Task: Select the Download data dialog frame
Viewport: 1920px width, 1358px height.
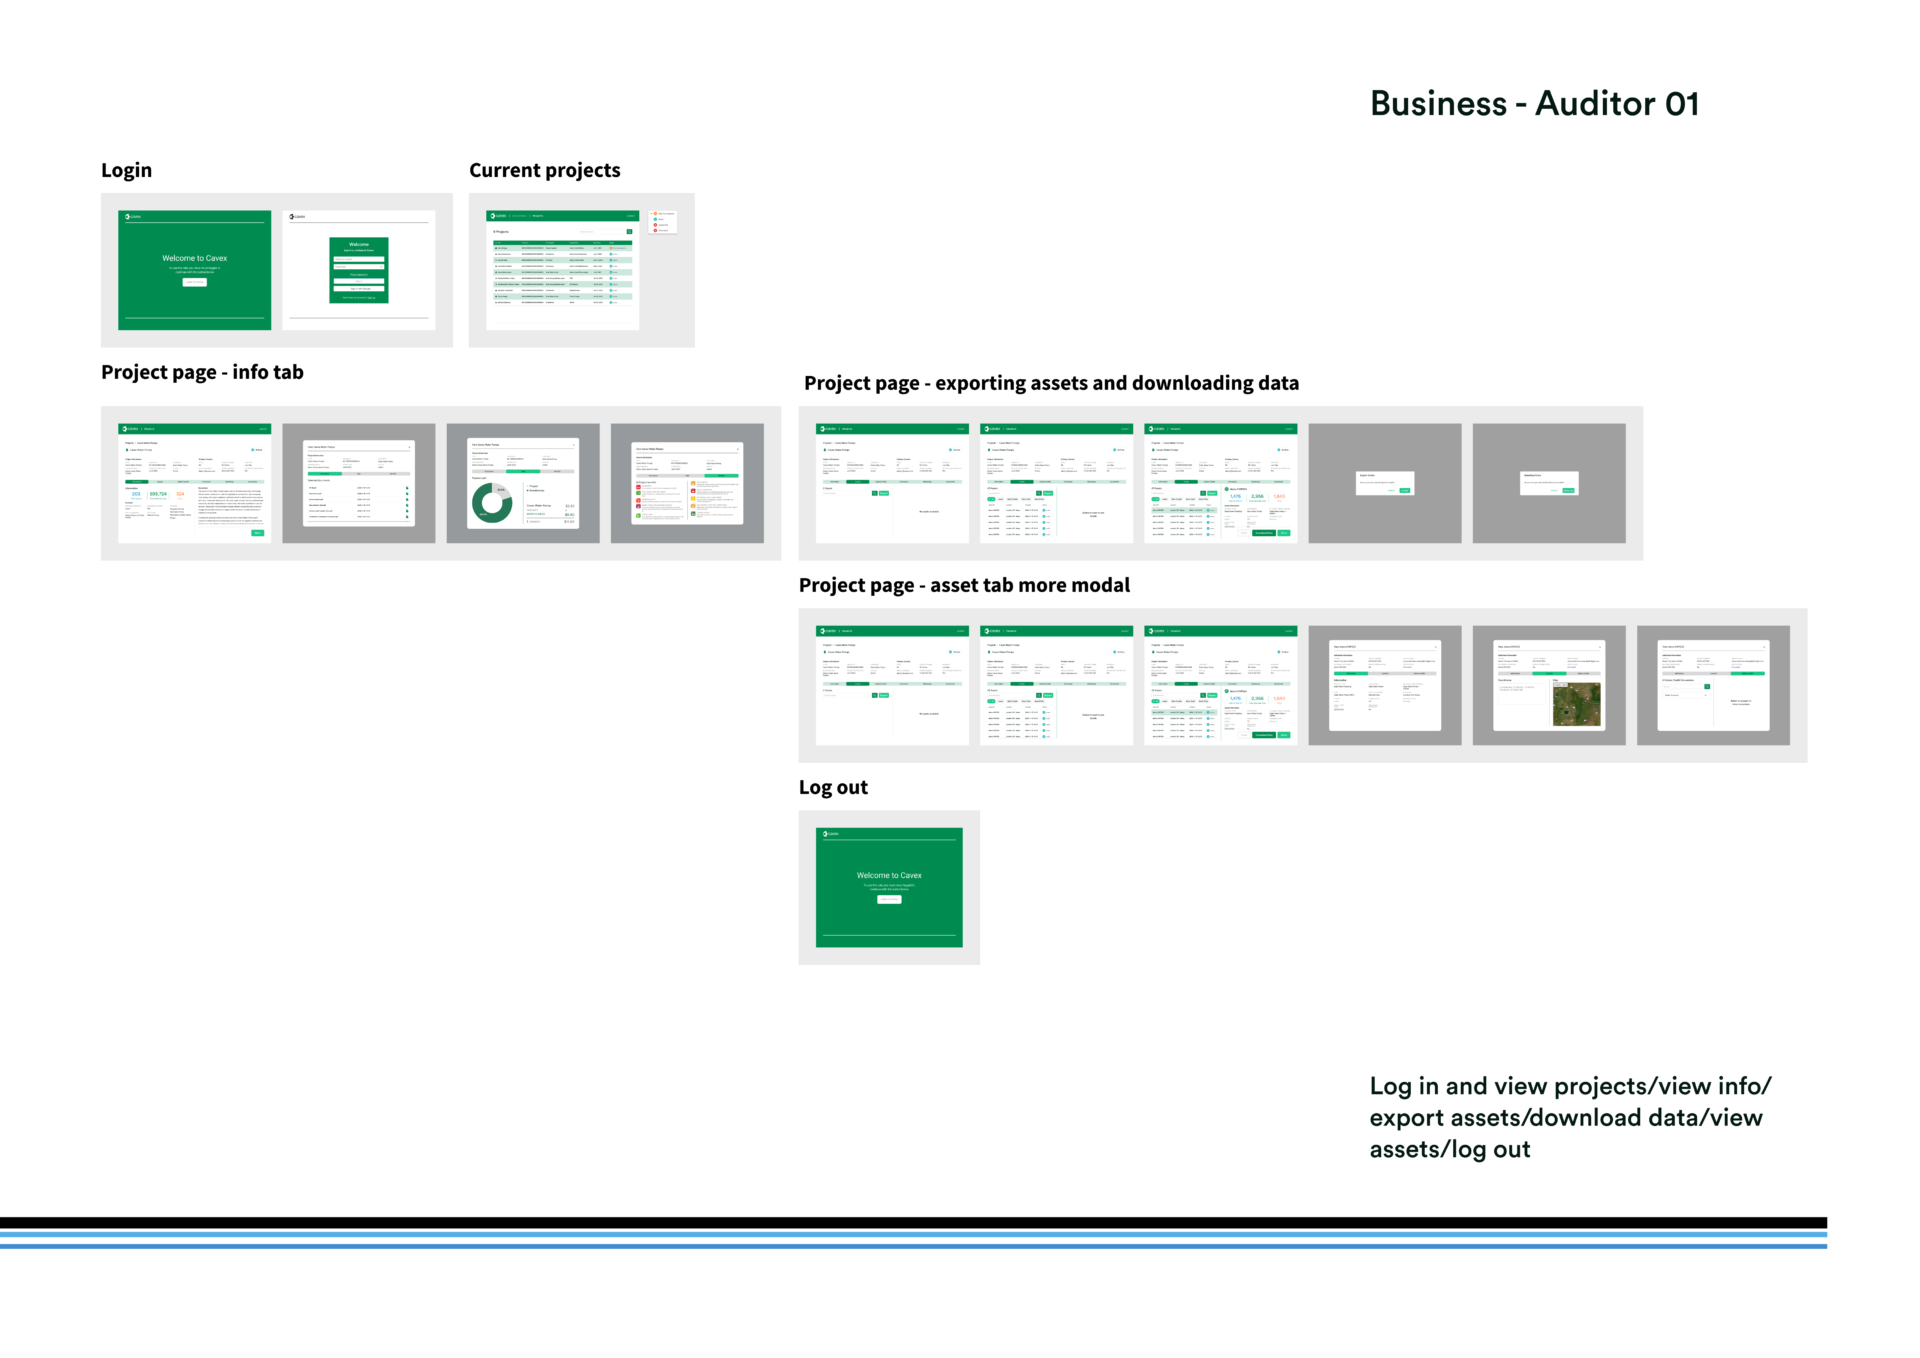Action: click(1548, 483)
